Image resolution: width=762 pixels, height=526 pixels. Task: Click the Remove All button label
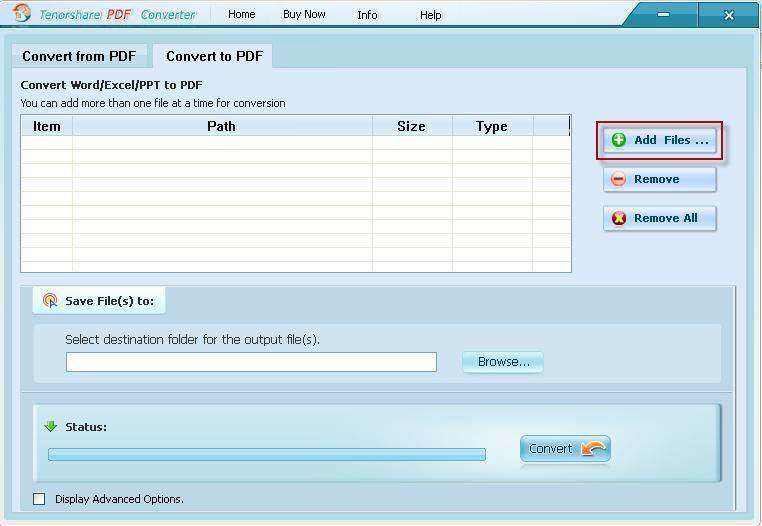pyautogui.click(x=666, y=218)
